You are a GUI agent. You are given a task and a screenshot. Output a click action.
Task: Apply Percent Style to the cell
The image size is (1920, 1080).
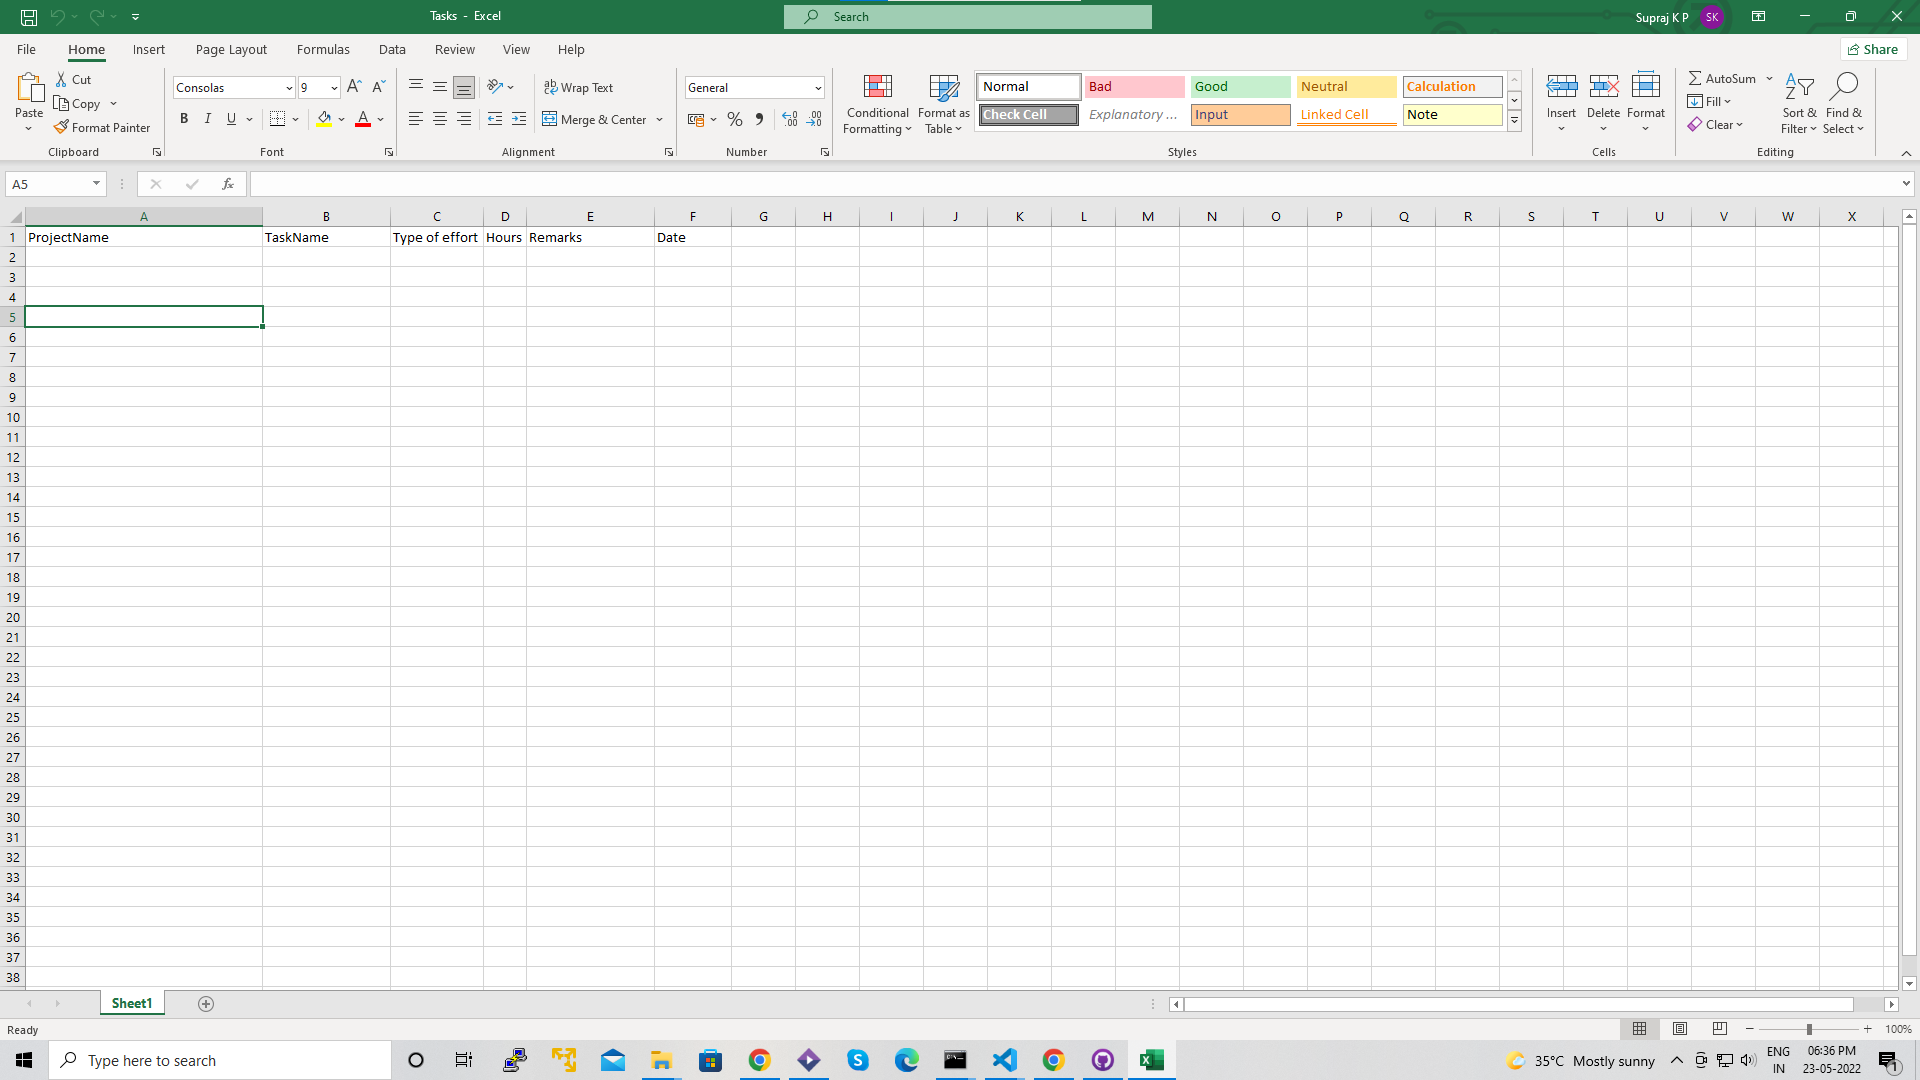[x=735, y=119]
